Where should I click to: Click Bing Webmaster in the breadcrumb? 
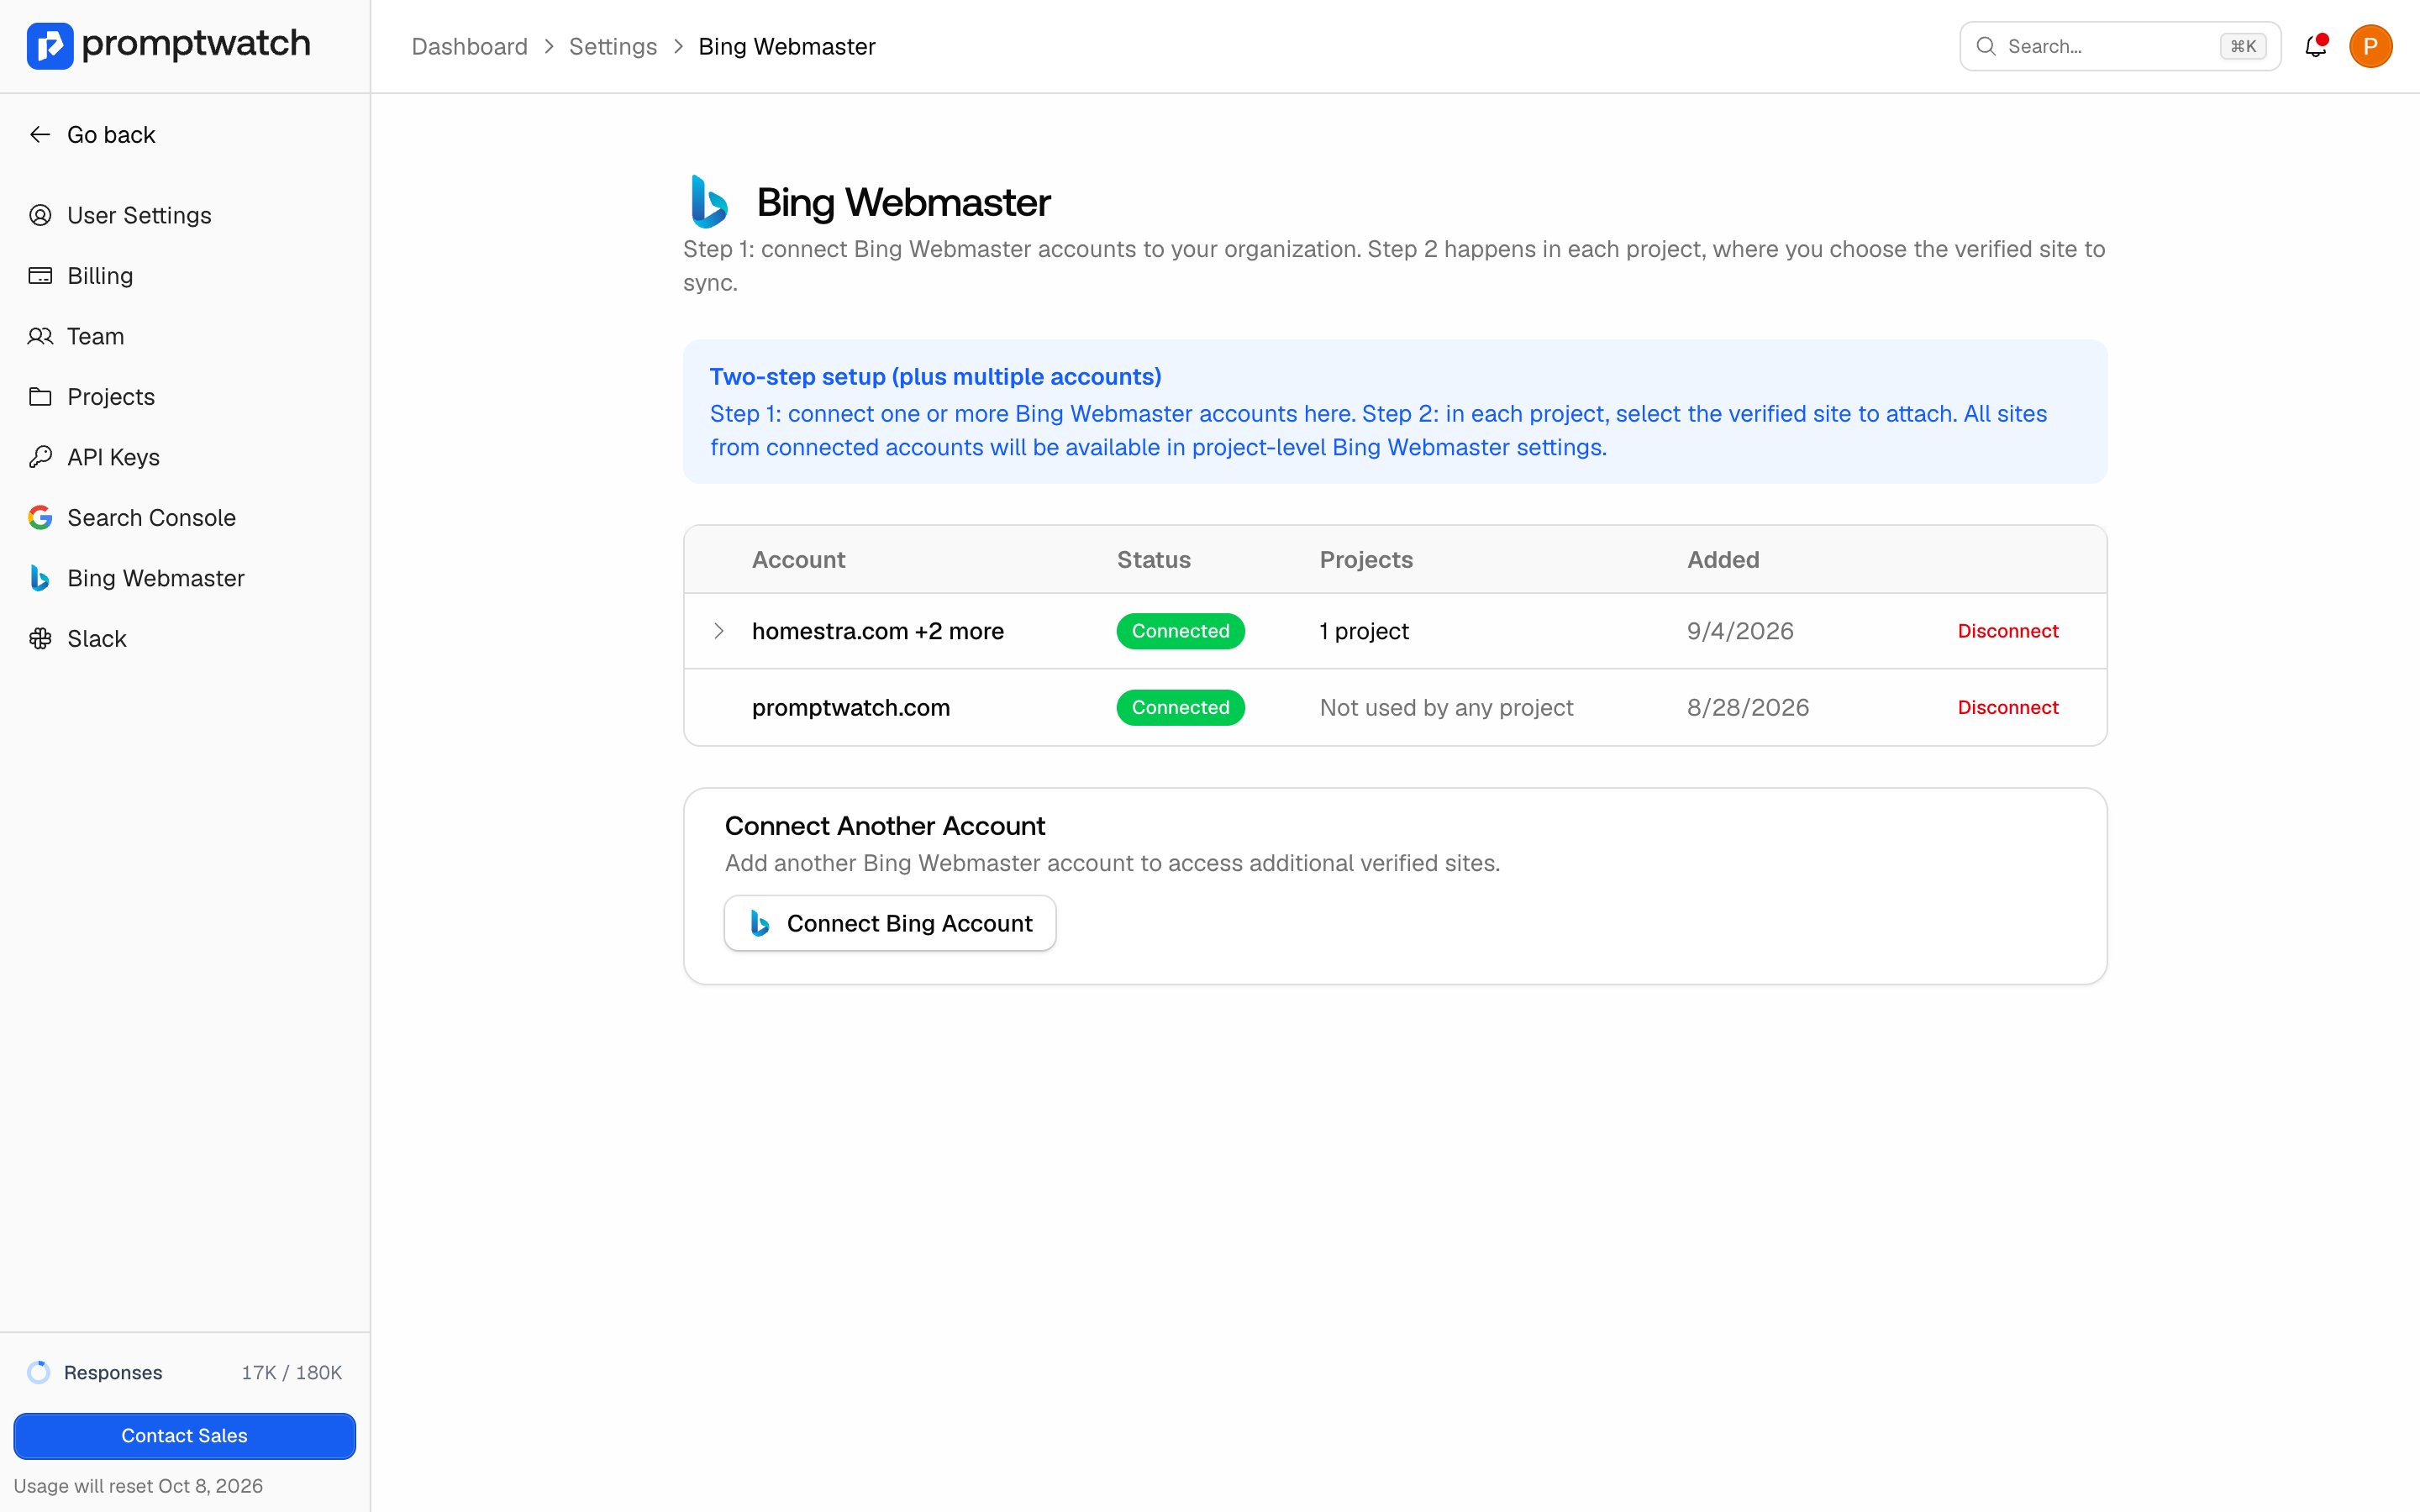click(x=787, y=46)
